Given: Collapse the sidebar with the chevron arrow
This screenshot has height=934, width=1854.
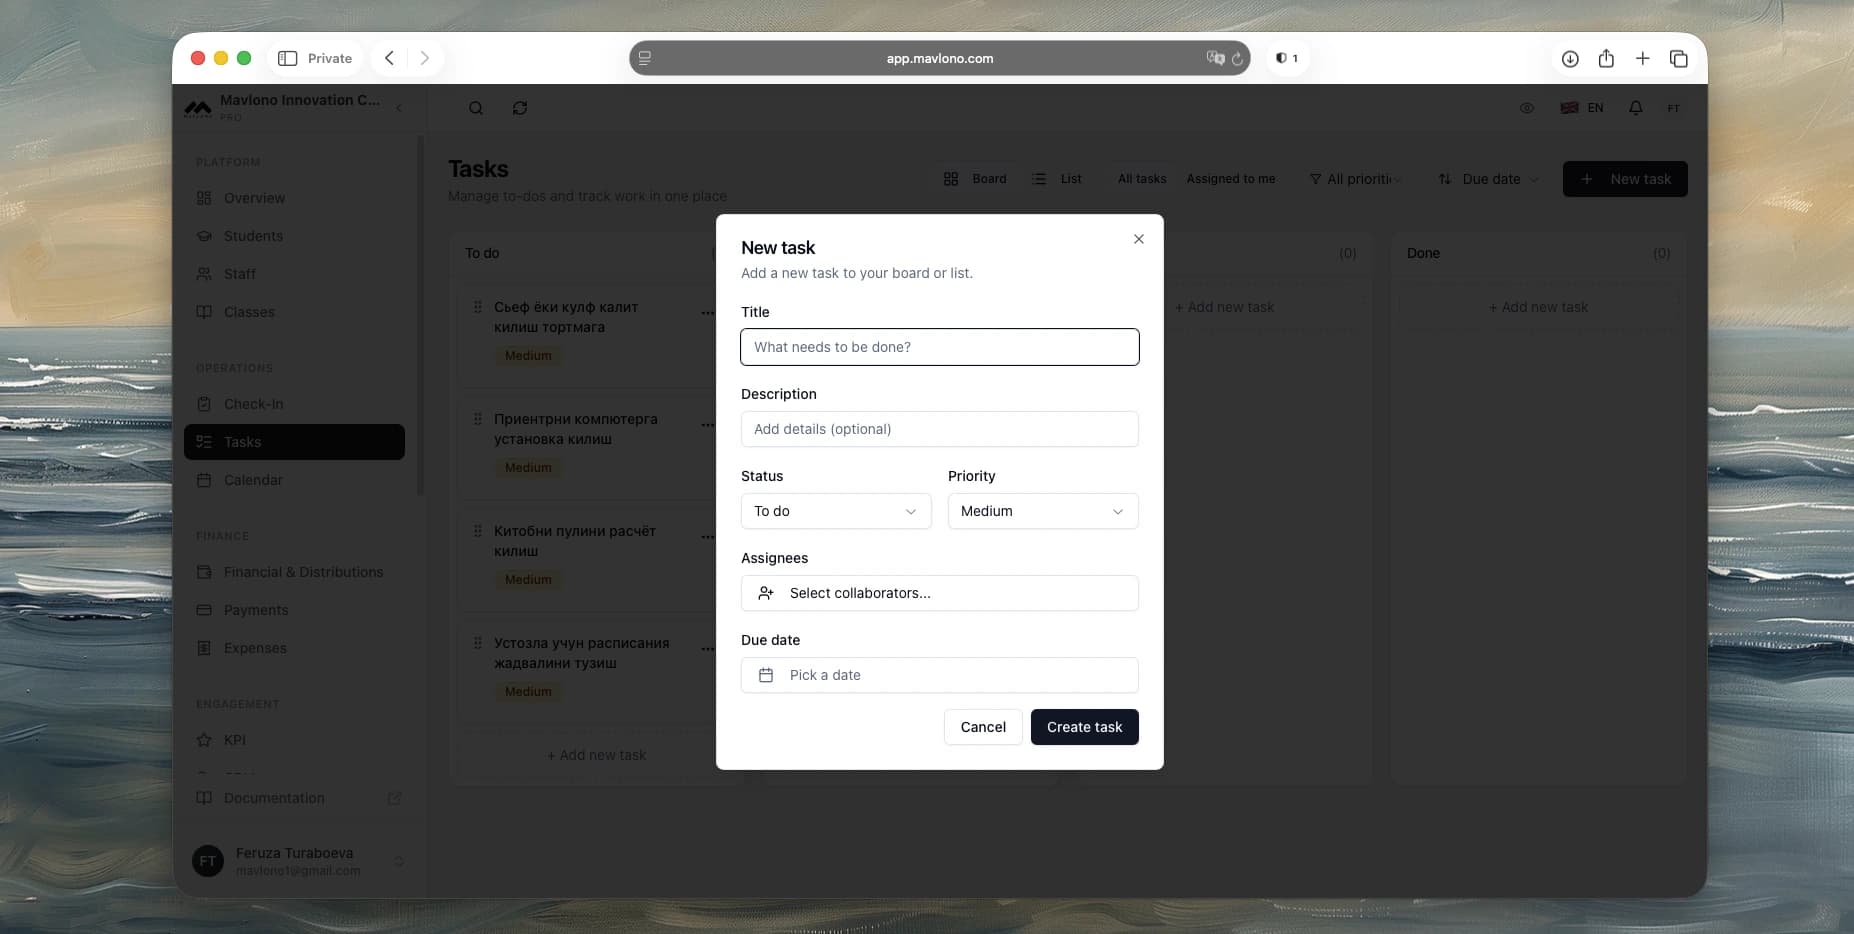Looking at the screenshot, I should pyautogui.click(x=400, y=107).
